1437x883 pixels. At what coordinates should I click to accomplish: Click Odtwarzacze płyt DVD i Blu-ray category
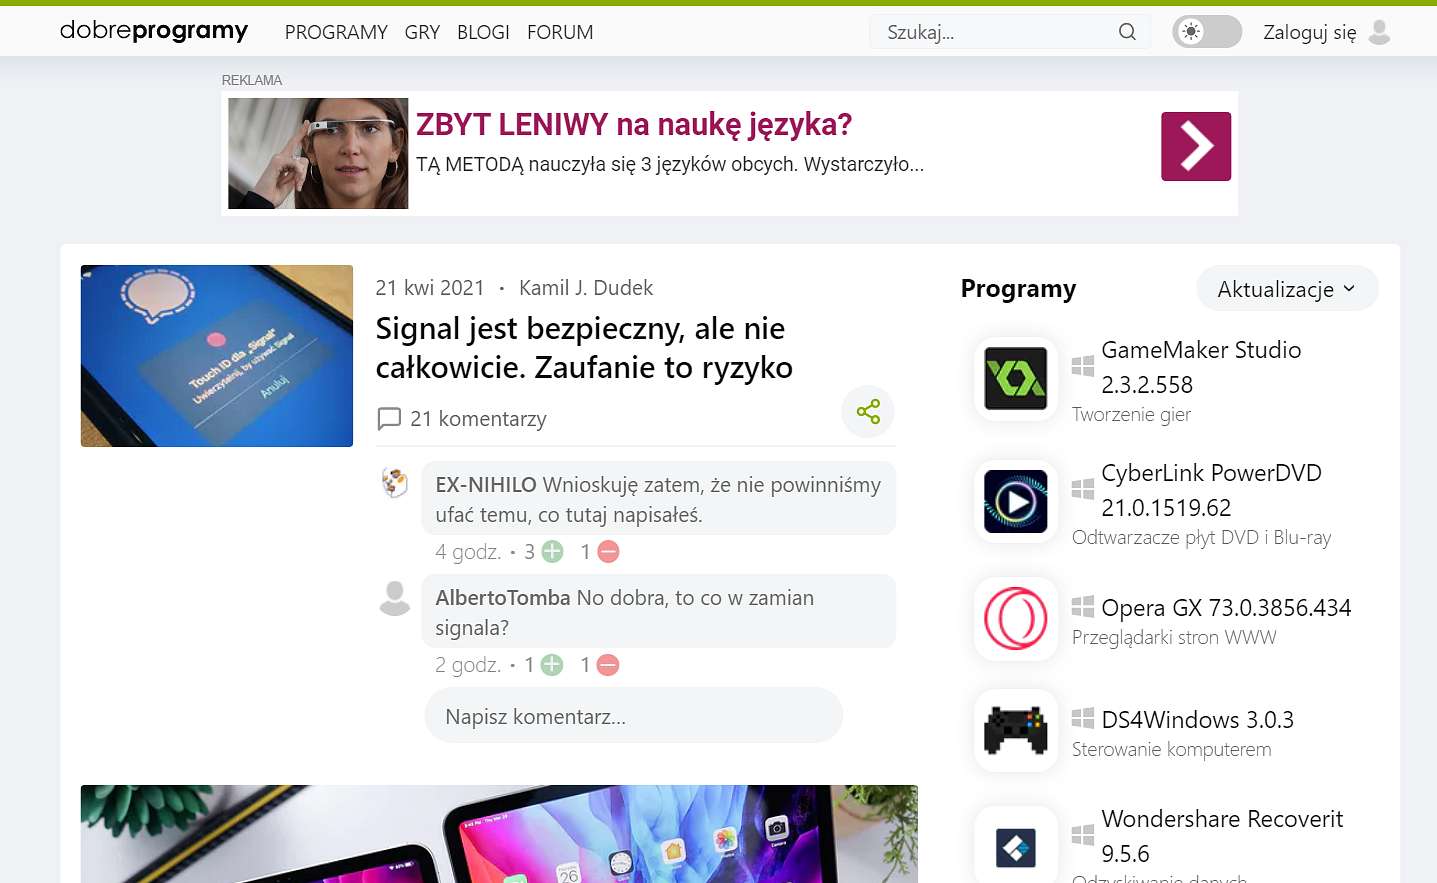pyautogui.click(x=1201, y=537)
